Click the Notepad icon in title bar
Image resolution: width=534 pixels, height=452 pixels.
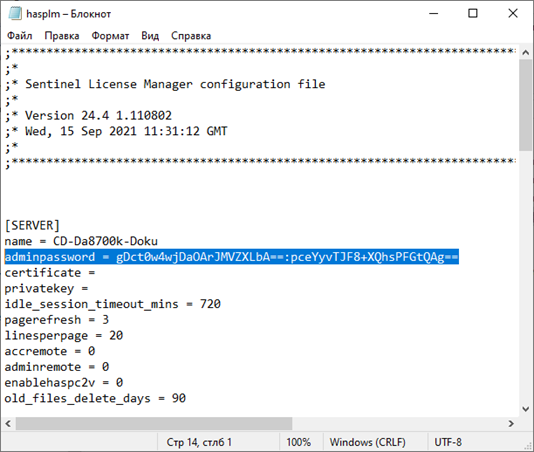pyautogui.click(x=14, y=13)
